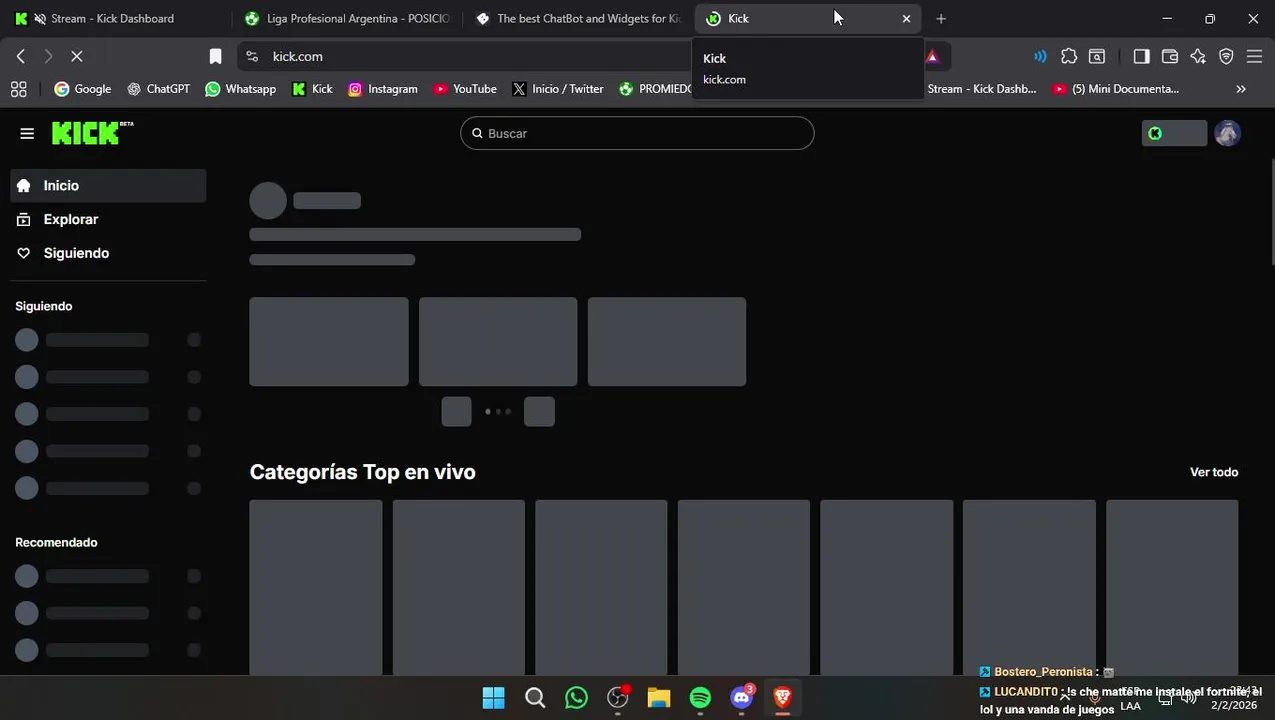Open Spotify from the taskbar
The height and width of the screenshot is (720, 1275).
pos(700,697)
